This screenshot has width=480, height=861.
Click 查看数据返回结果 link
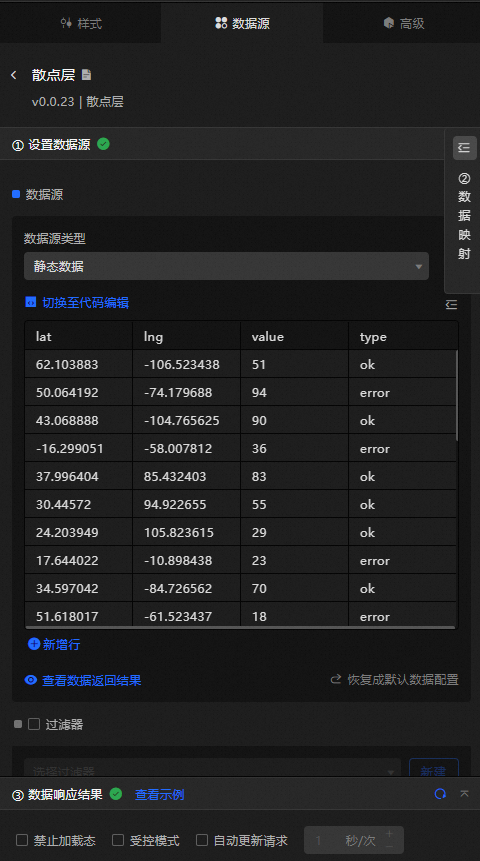[x=92, y=680]
